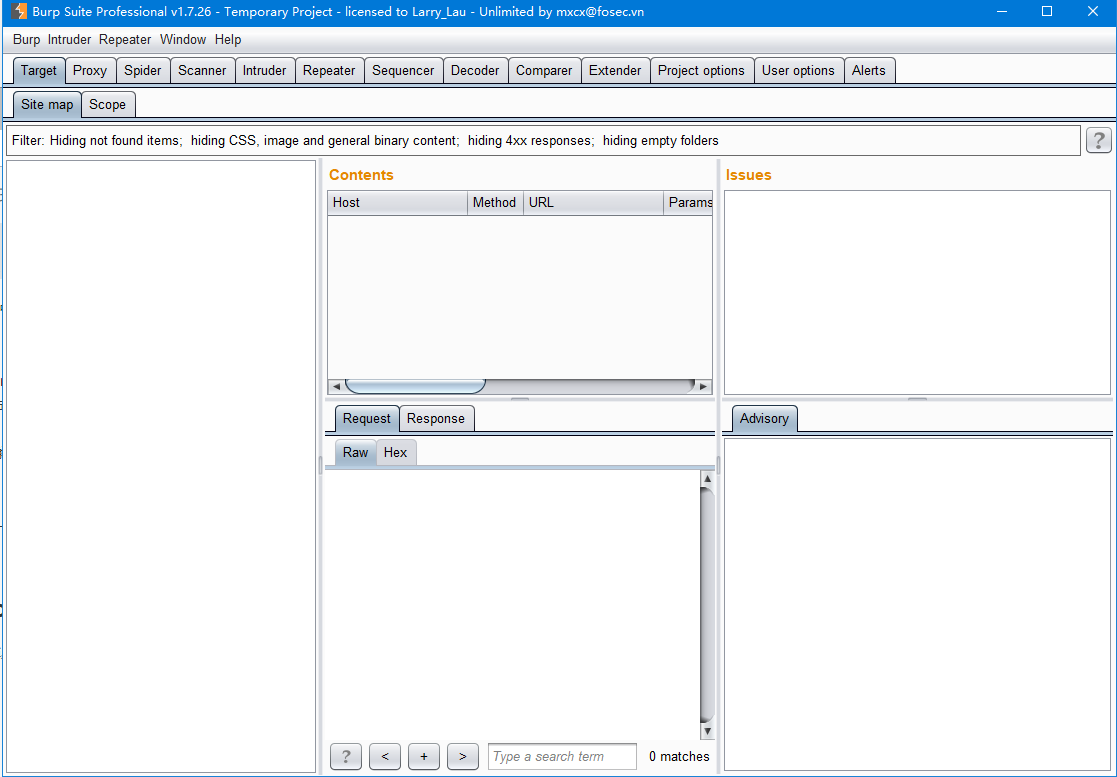Open the Window menu
Viewport: 1117px width, 777px height.
tap(182, 40)
